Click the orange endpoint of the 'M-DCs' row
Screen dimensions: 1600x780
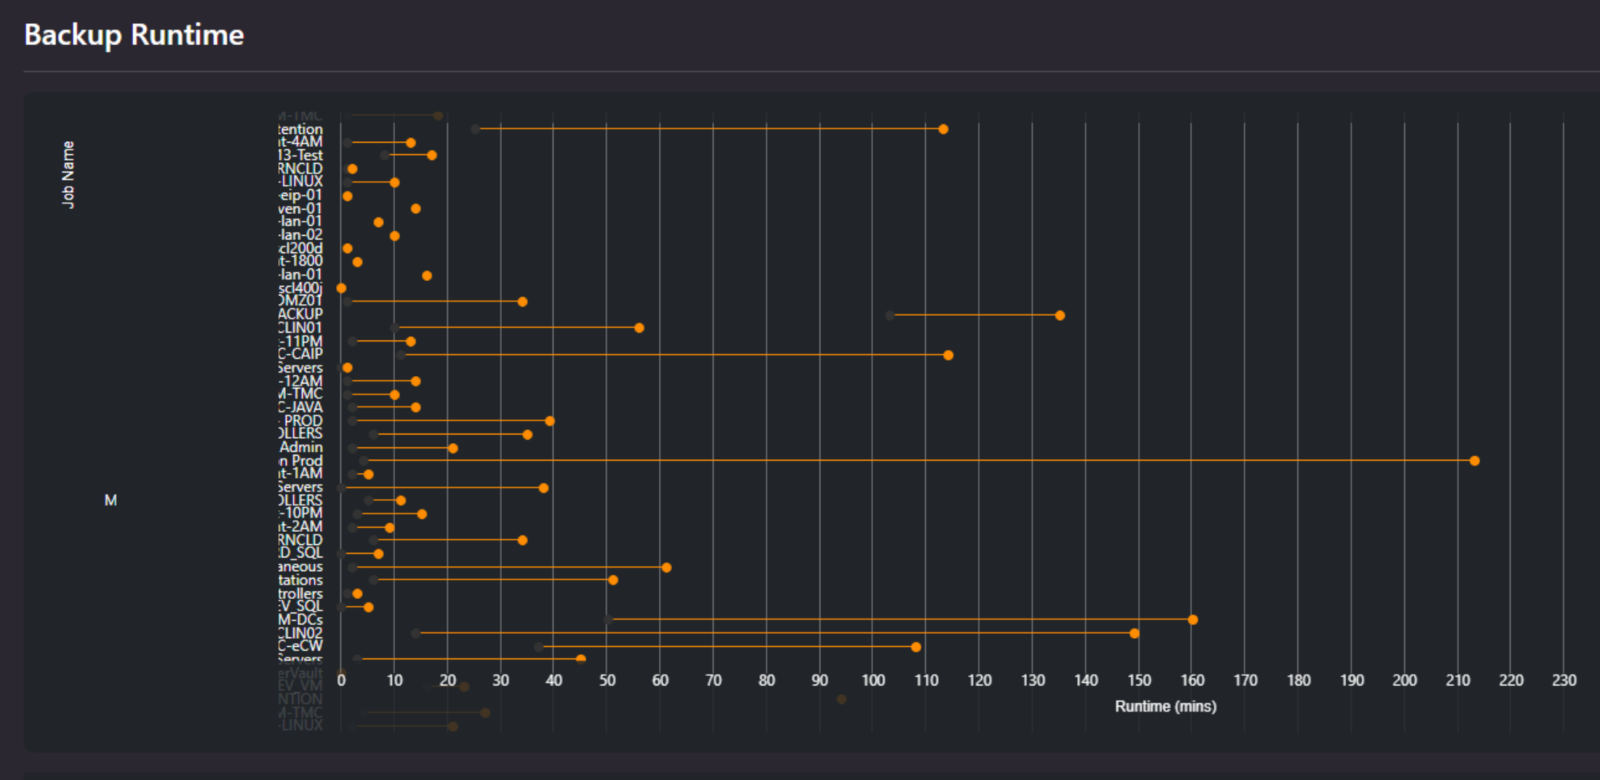pos(1193,620)
